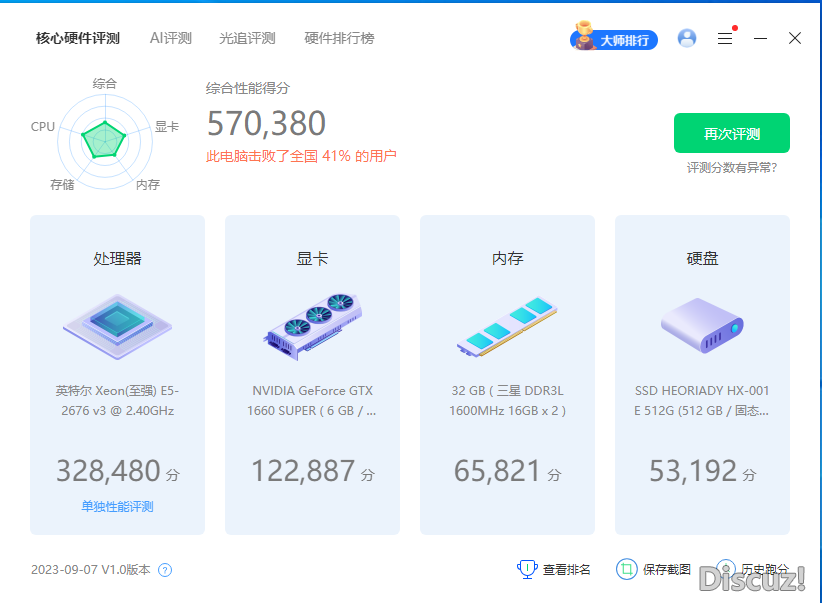The image size is (822, 603).
Task: Open the 查看排名 link
Action: [x=567, y=569]
